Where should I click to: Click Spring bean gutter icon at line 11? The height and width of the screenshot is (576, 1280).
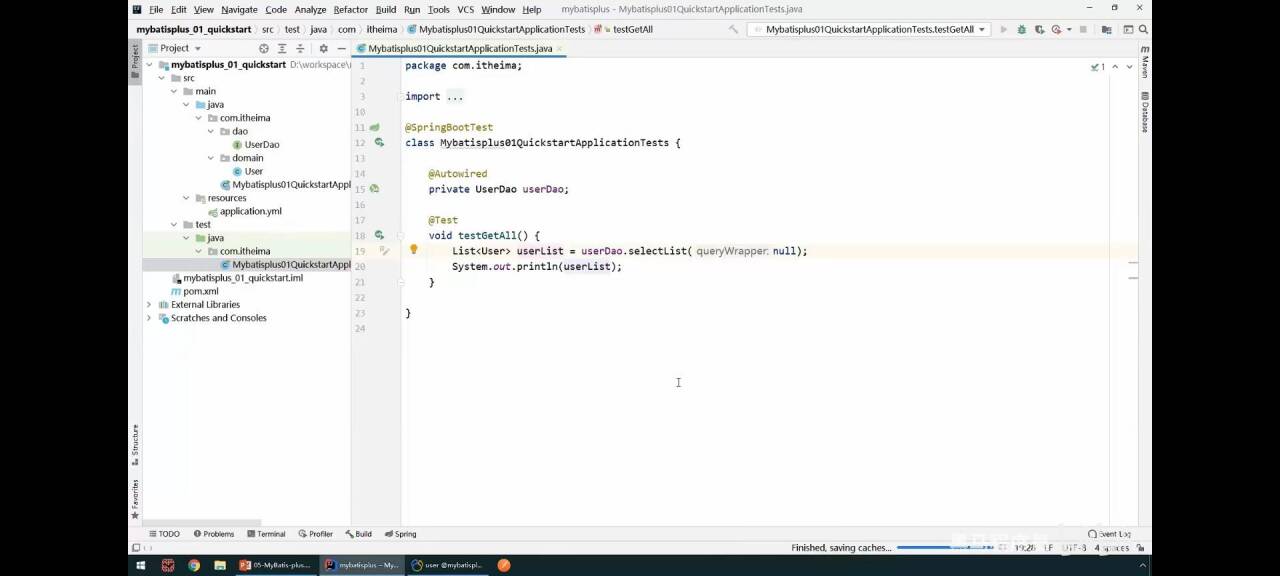(x=374, y=127)
